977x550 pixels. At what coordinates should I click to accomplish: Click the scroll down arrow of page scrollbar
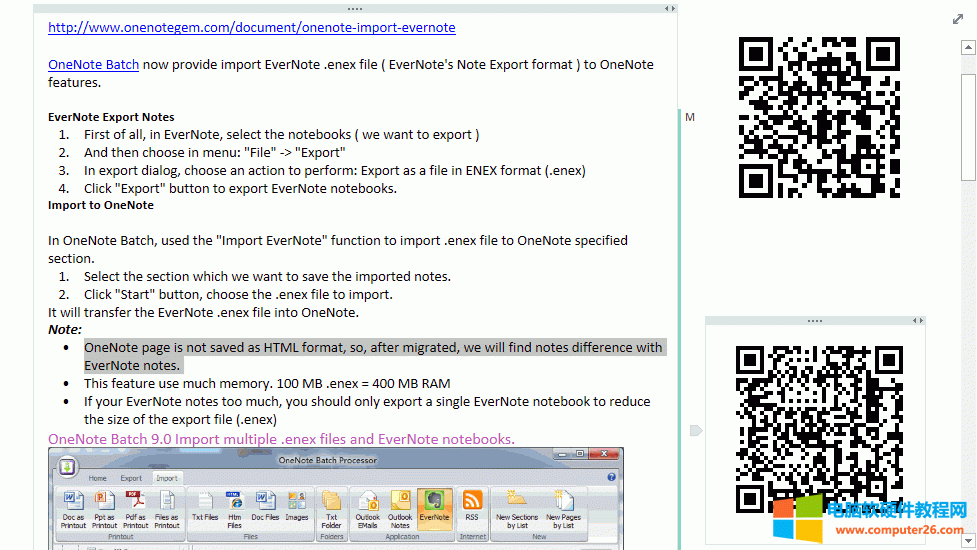coord(968,540)
